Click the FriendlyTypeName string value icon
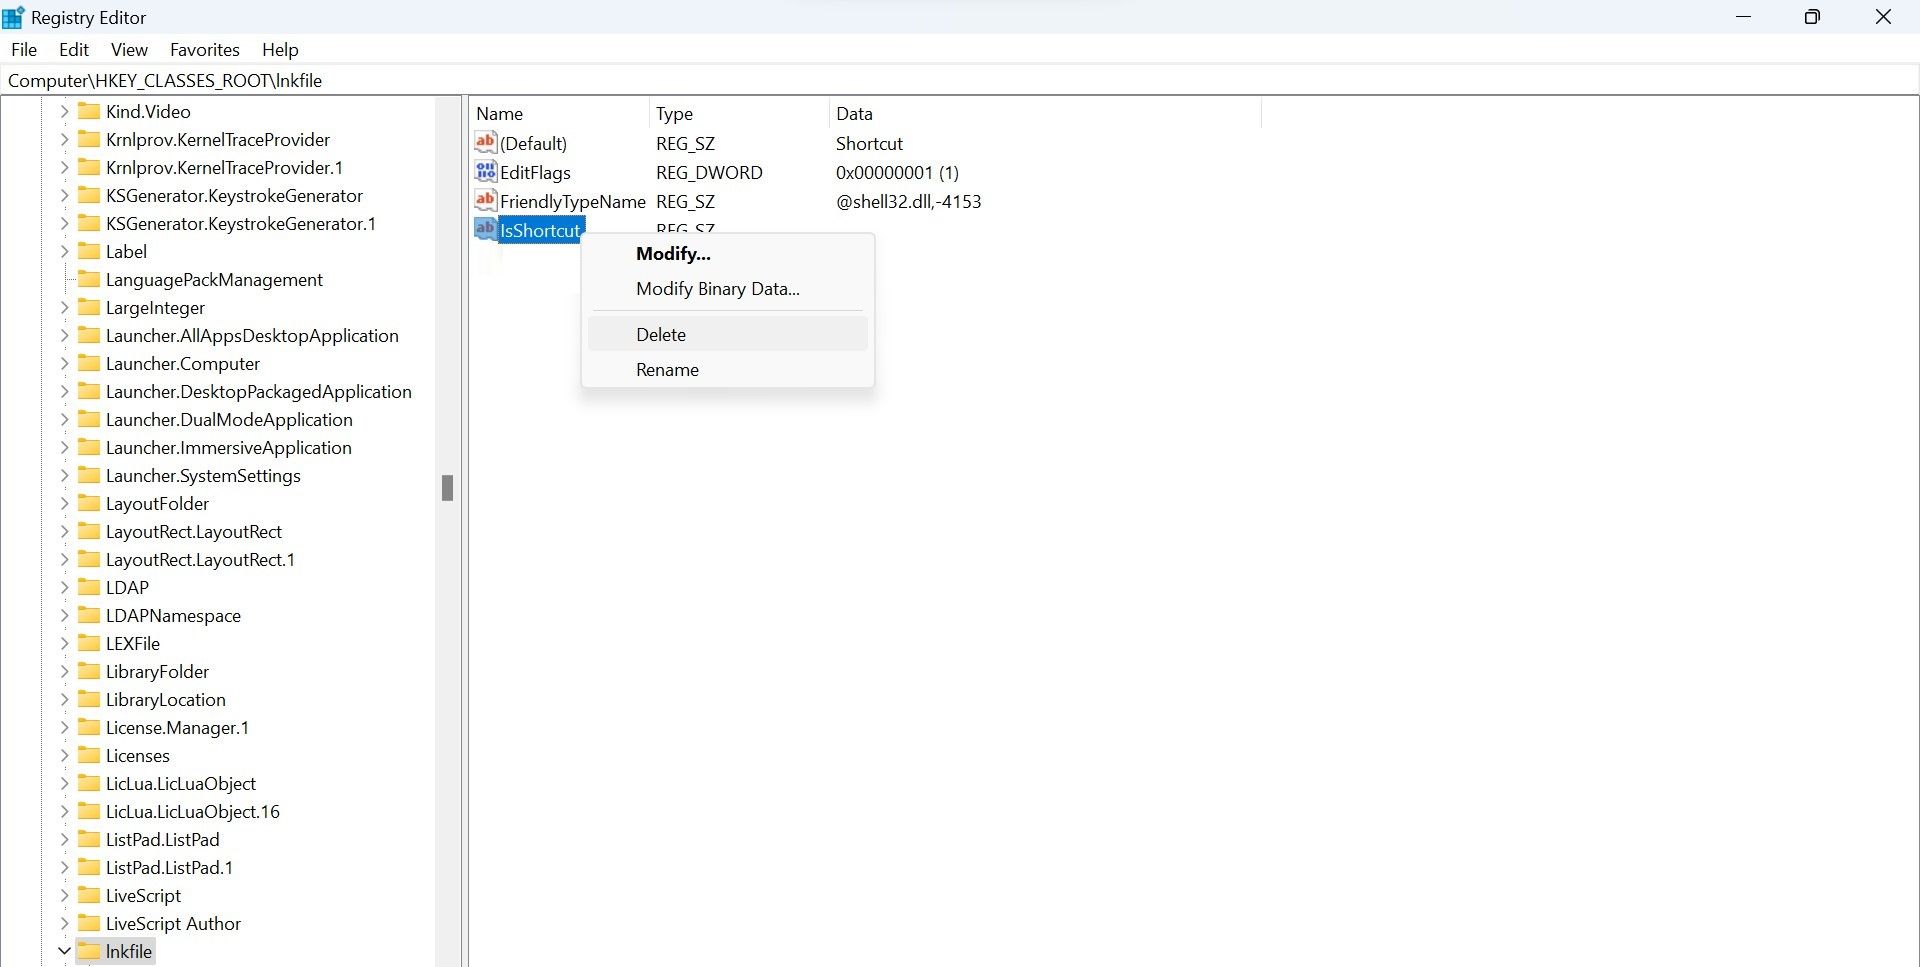This screenshot has width=1920, height=967. (486, 200)
